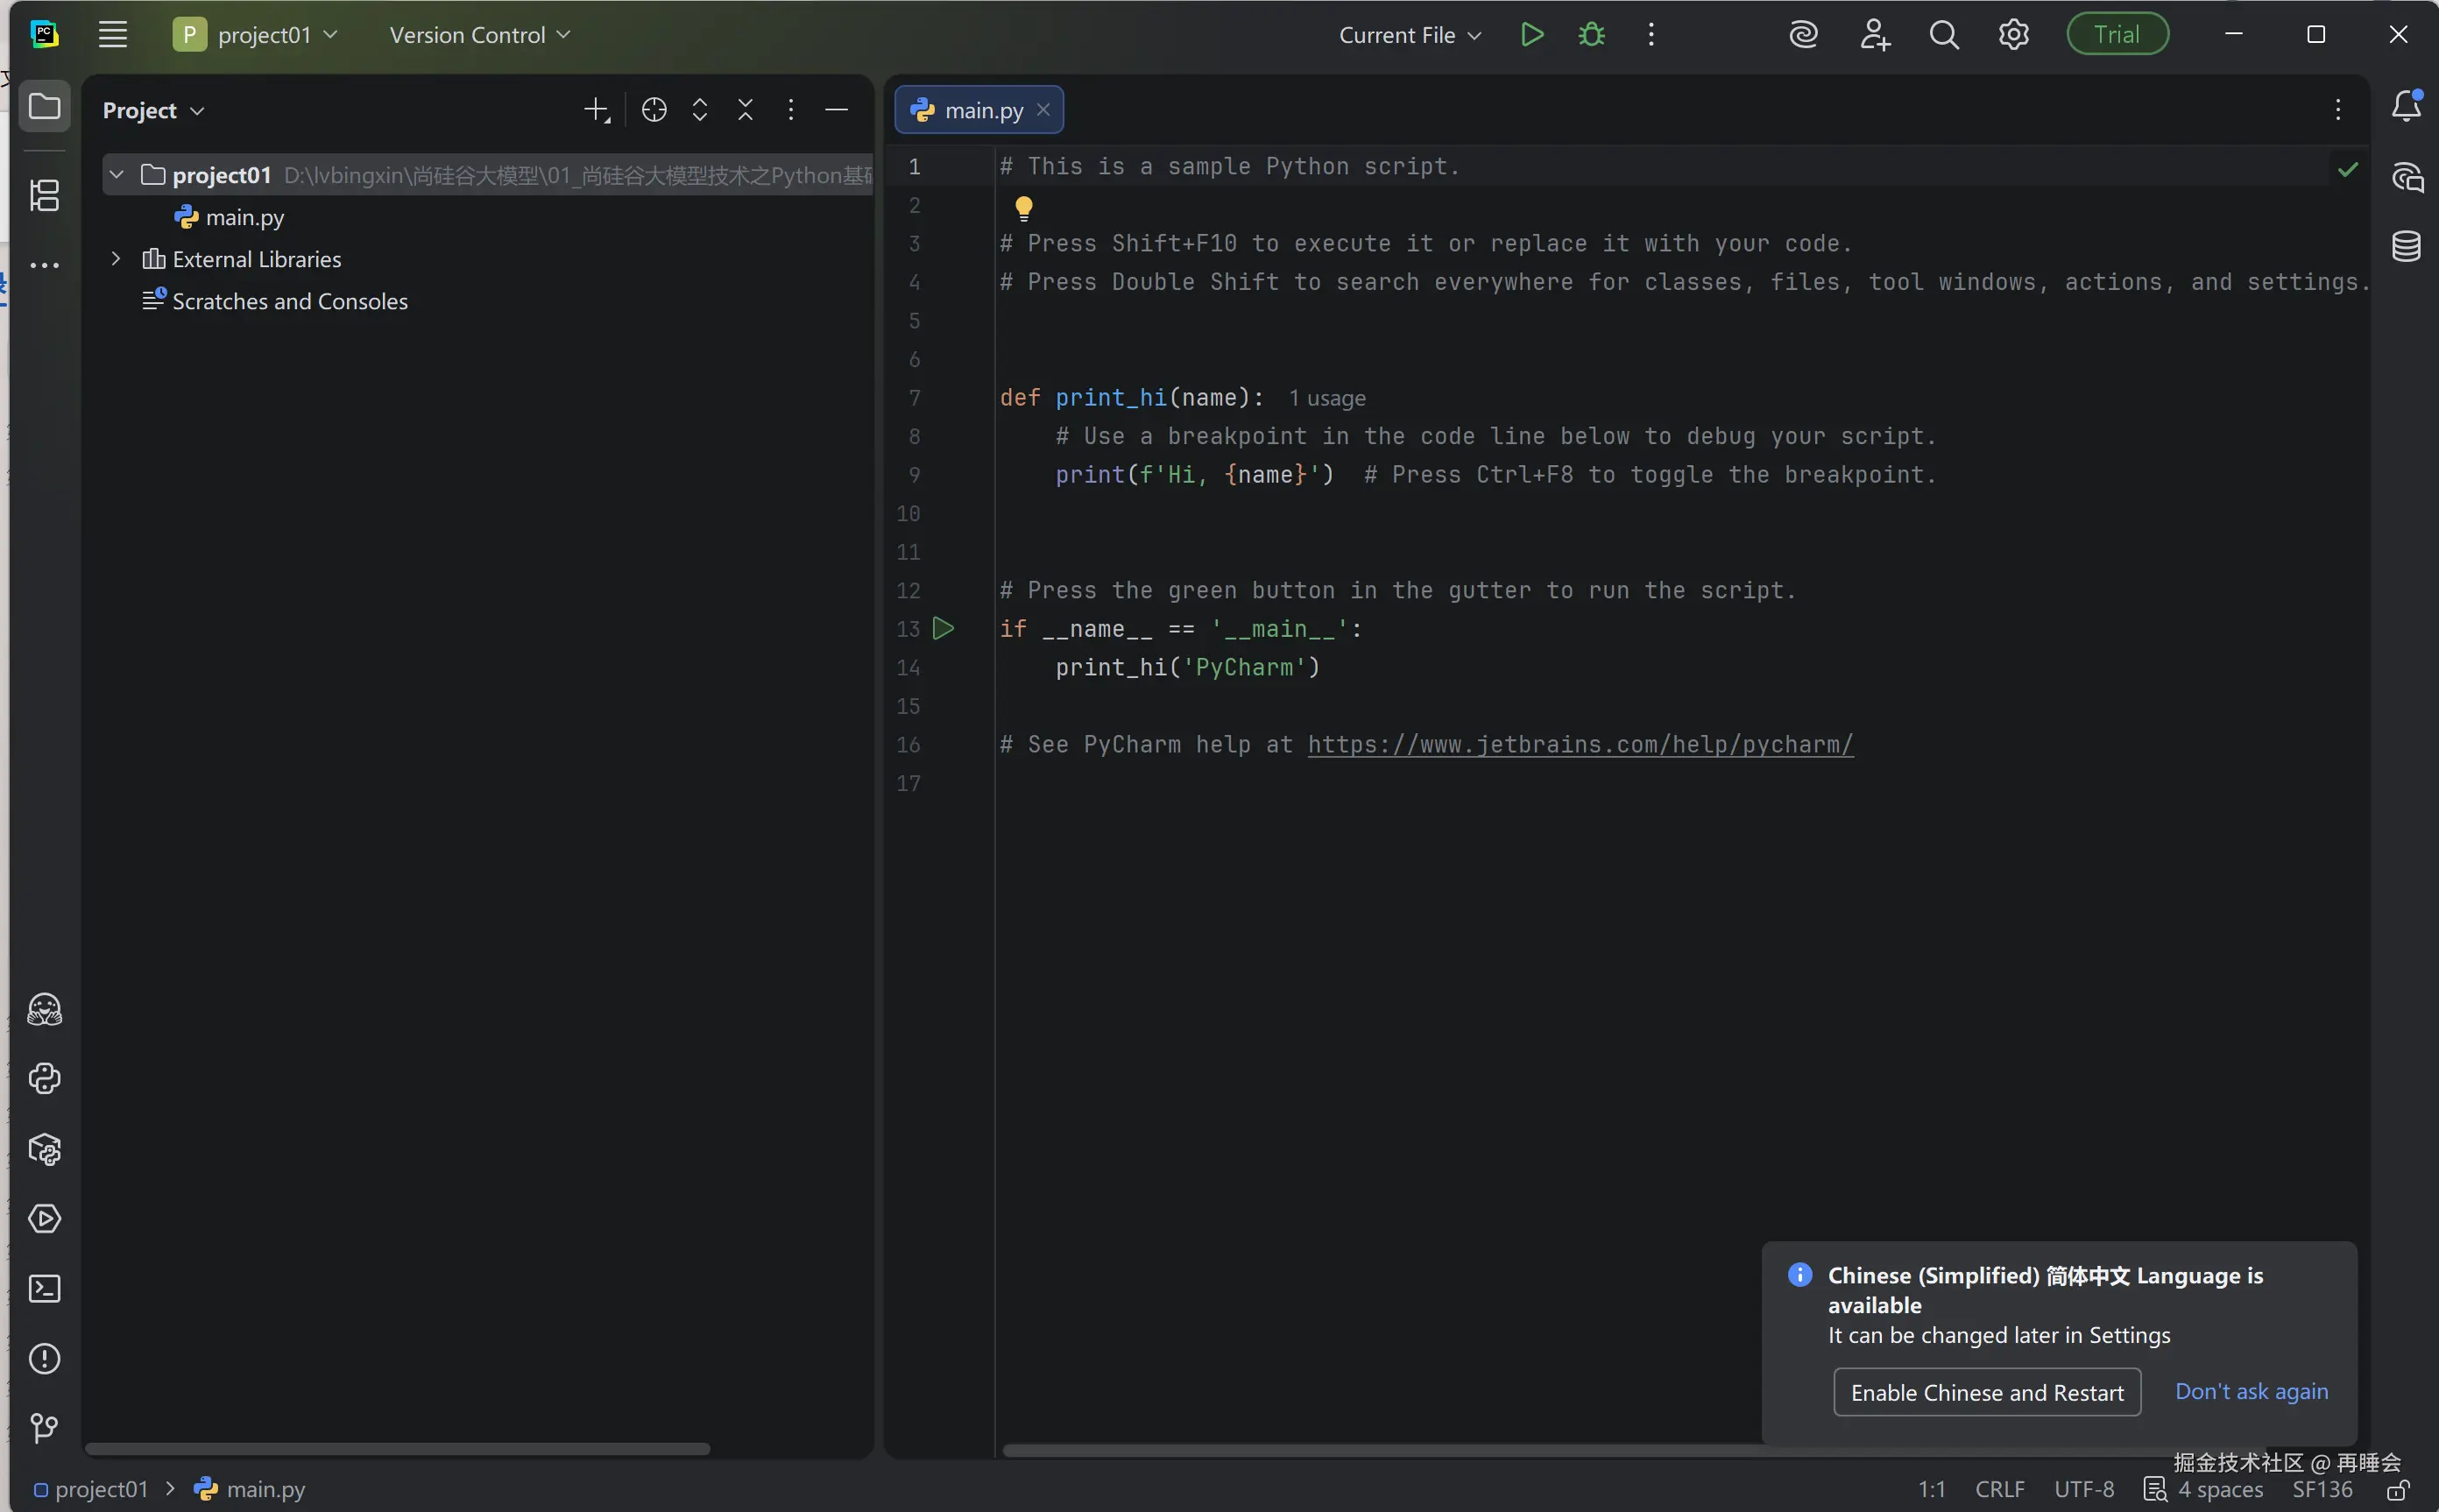Click Enable Chinese and Restart button
2439x1512 pixels.
[1986, 1392]
